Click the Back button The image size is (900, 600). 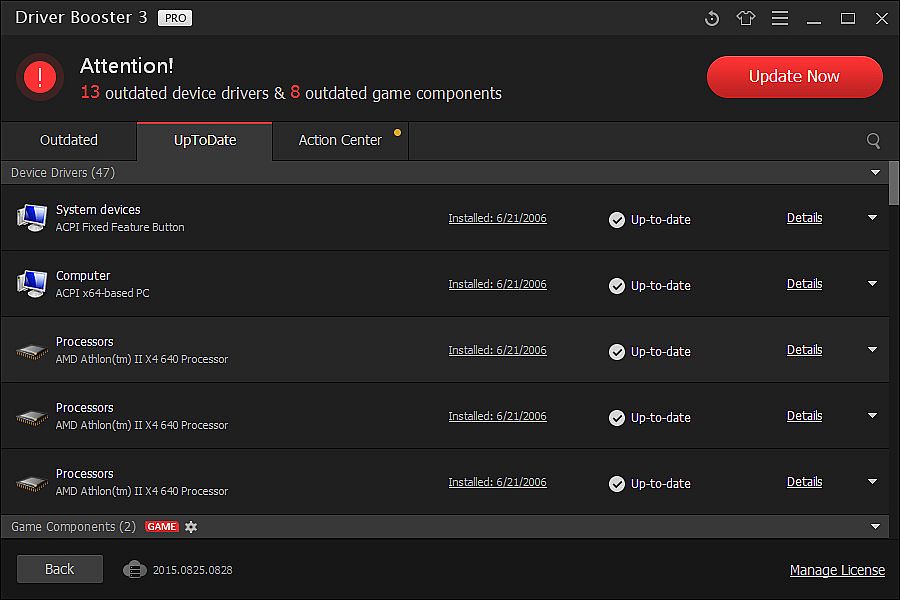(60, 569)
